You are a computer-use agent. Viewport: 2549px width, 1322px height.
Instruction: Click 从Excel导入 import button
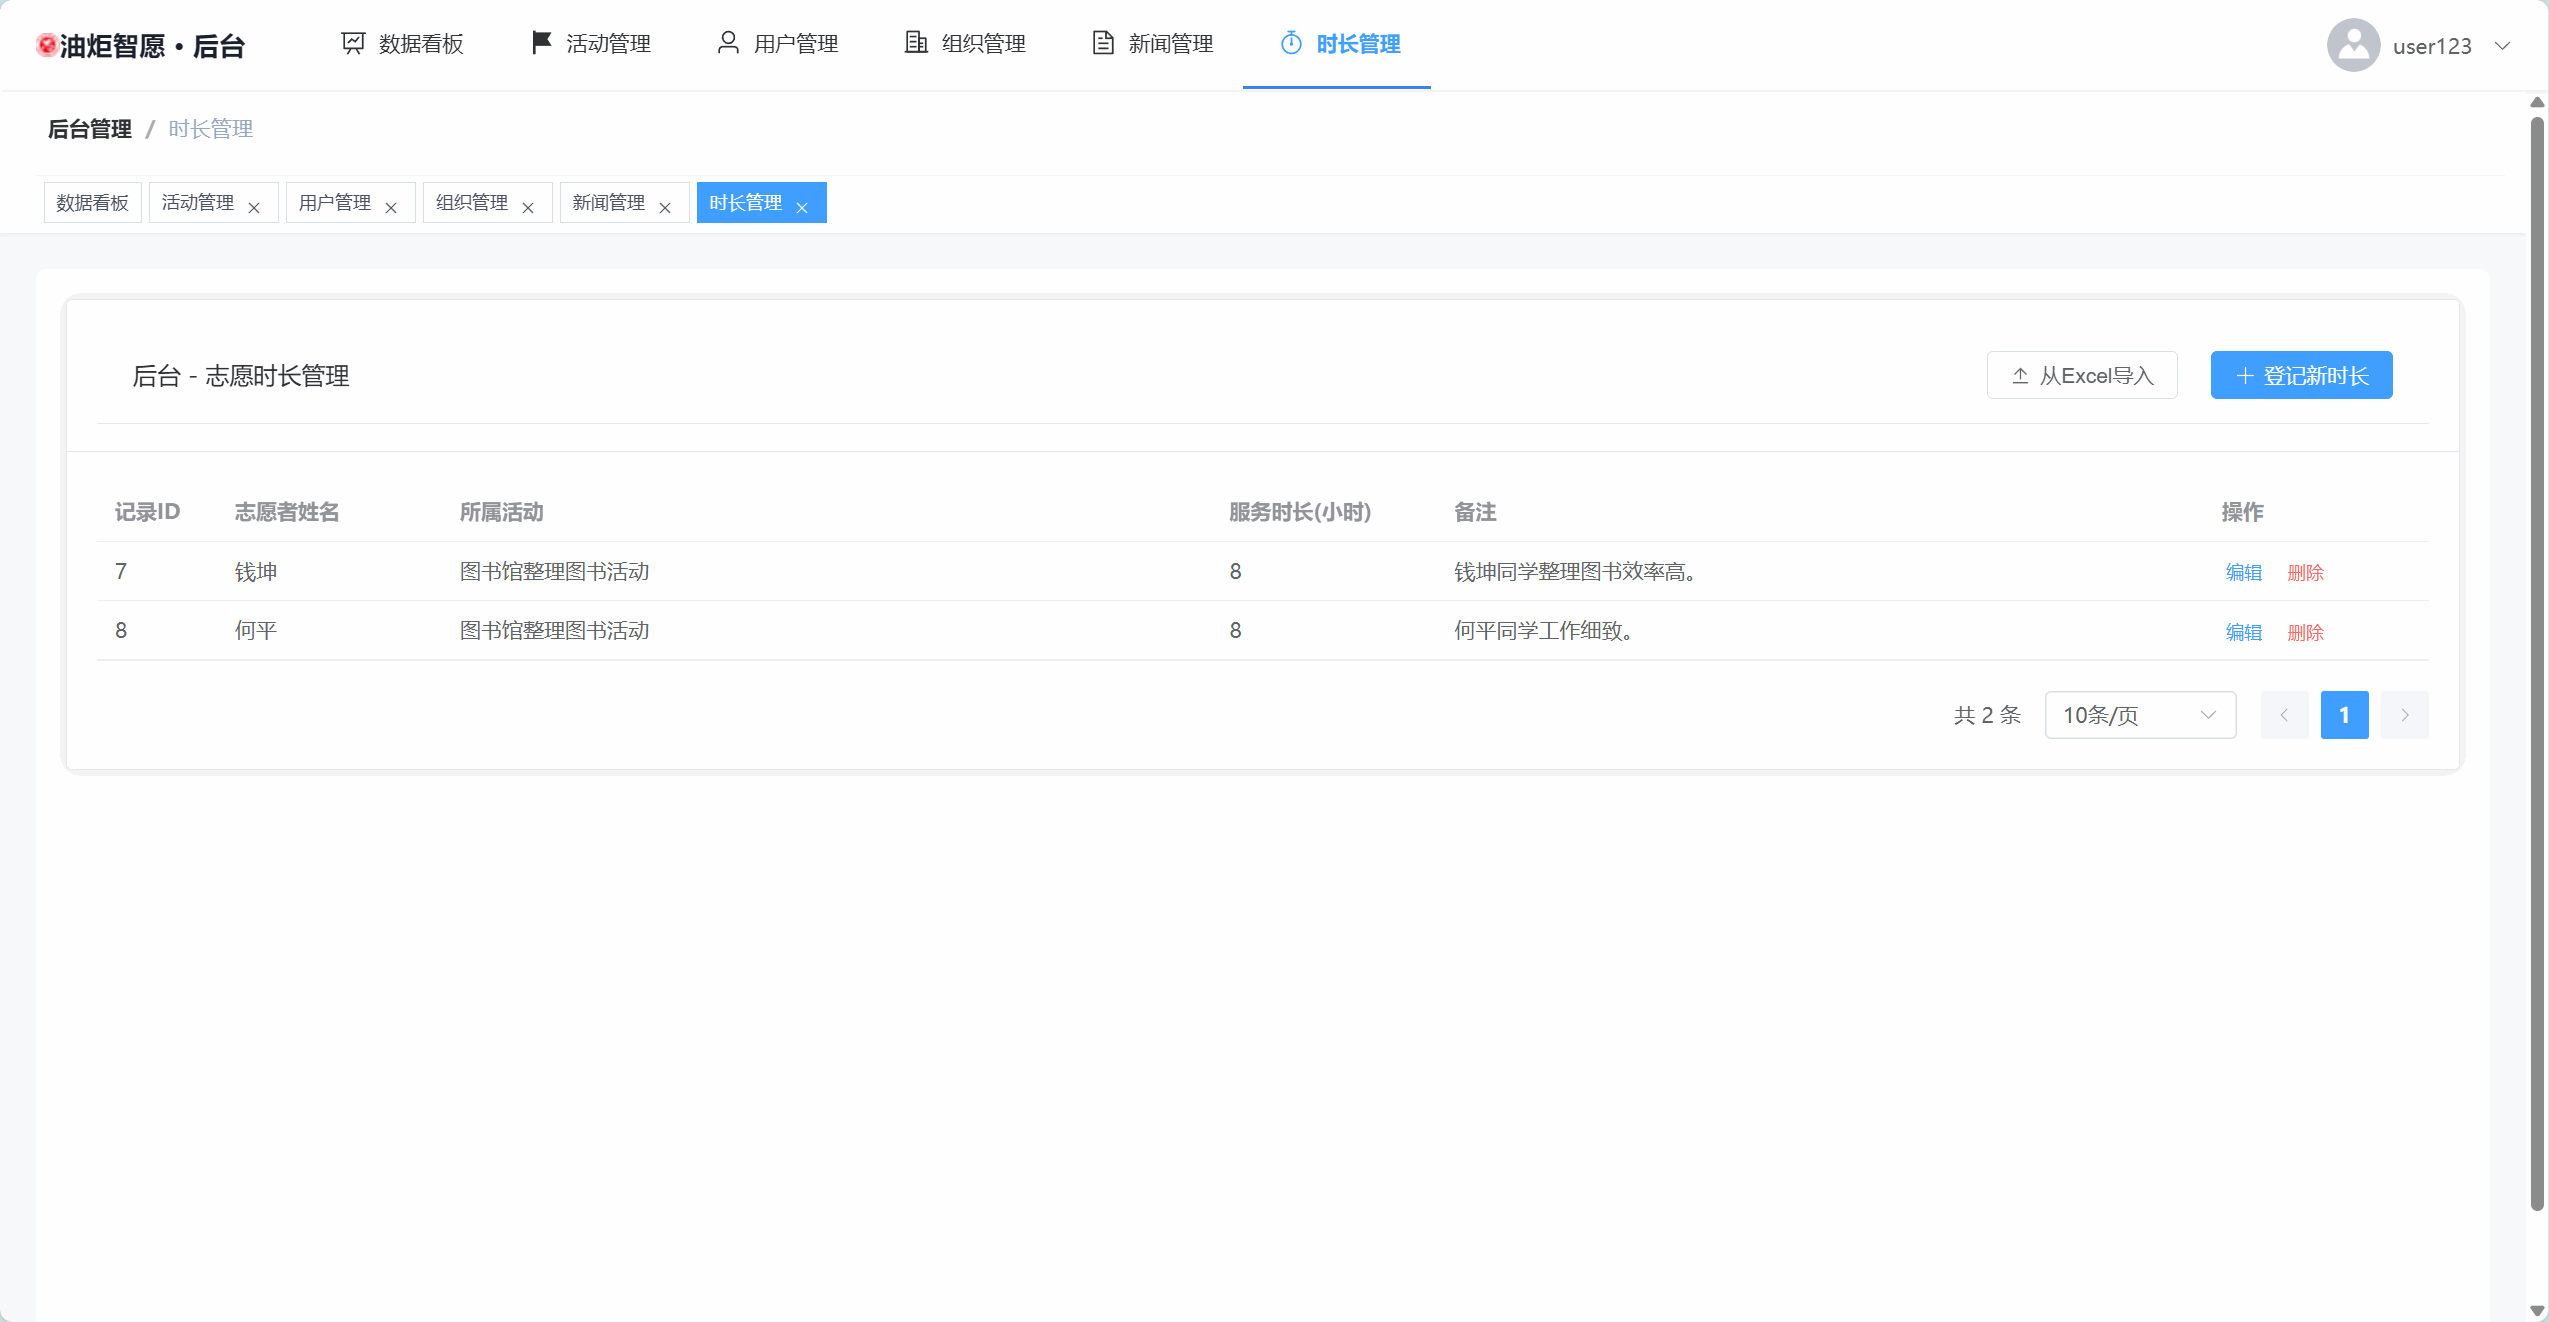point(2081,375)
